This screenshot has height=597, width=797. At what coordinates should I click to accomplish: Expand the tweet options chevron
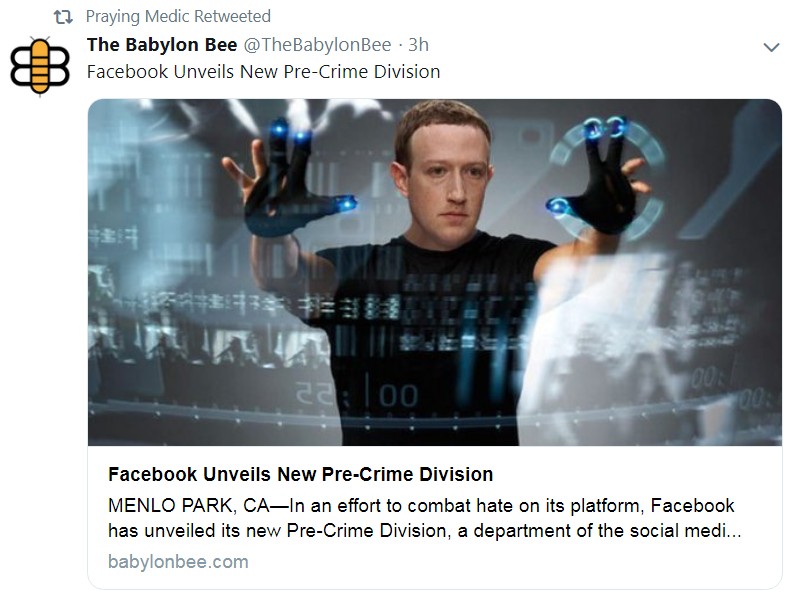(x=771, y=47)
